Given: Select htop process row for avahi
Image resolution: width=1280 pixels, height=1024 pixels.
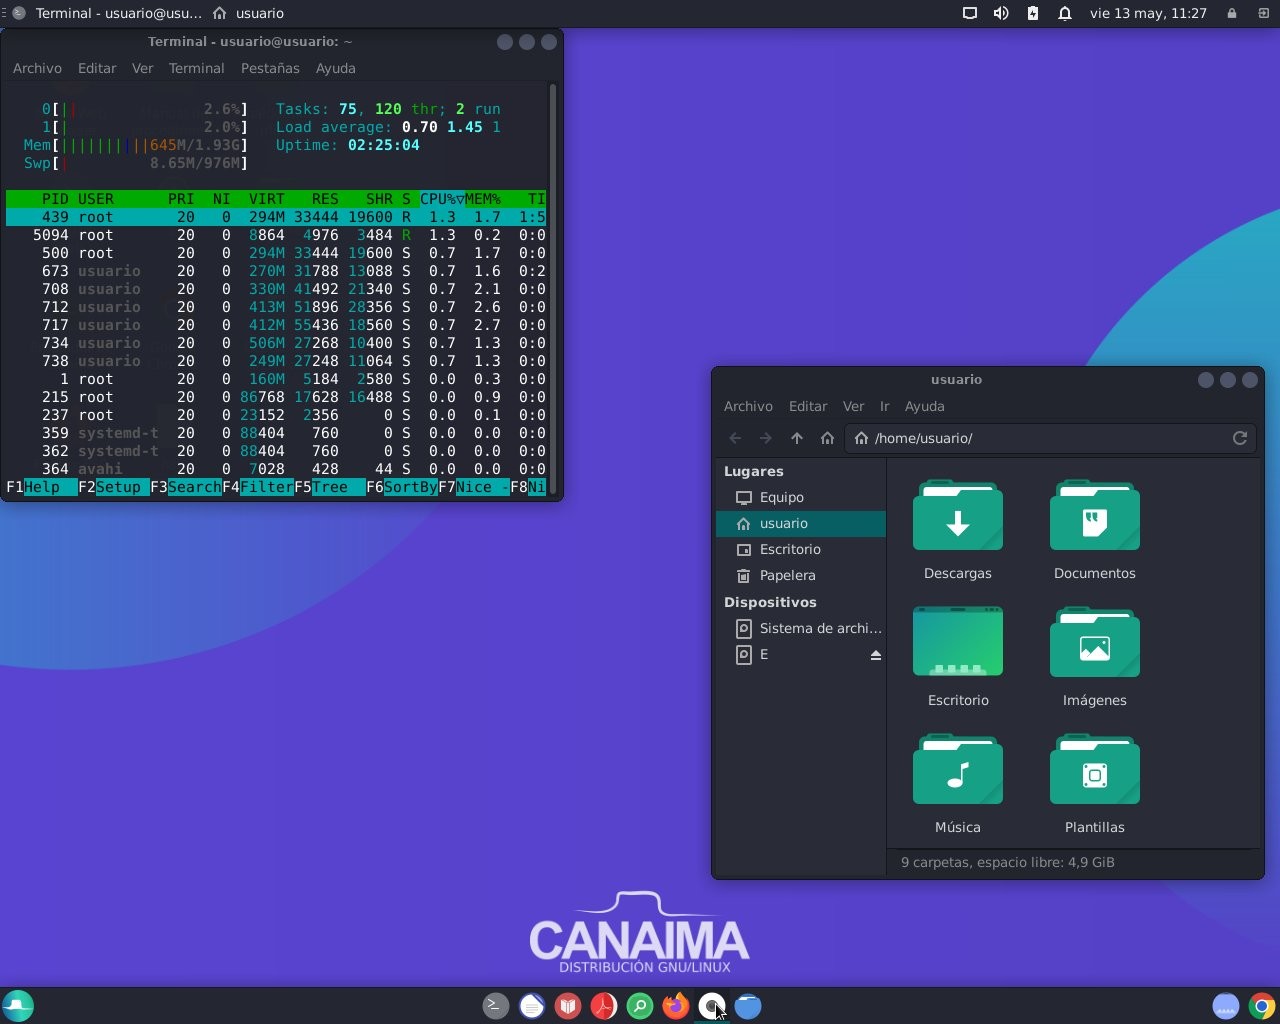Looking at the screenshot, I should pyautogui.click(x=276, y=469).
